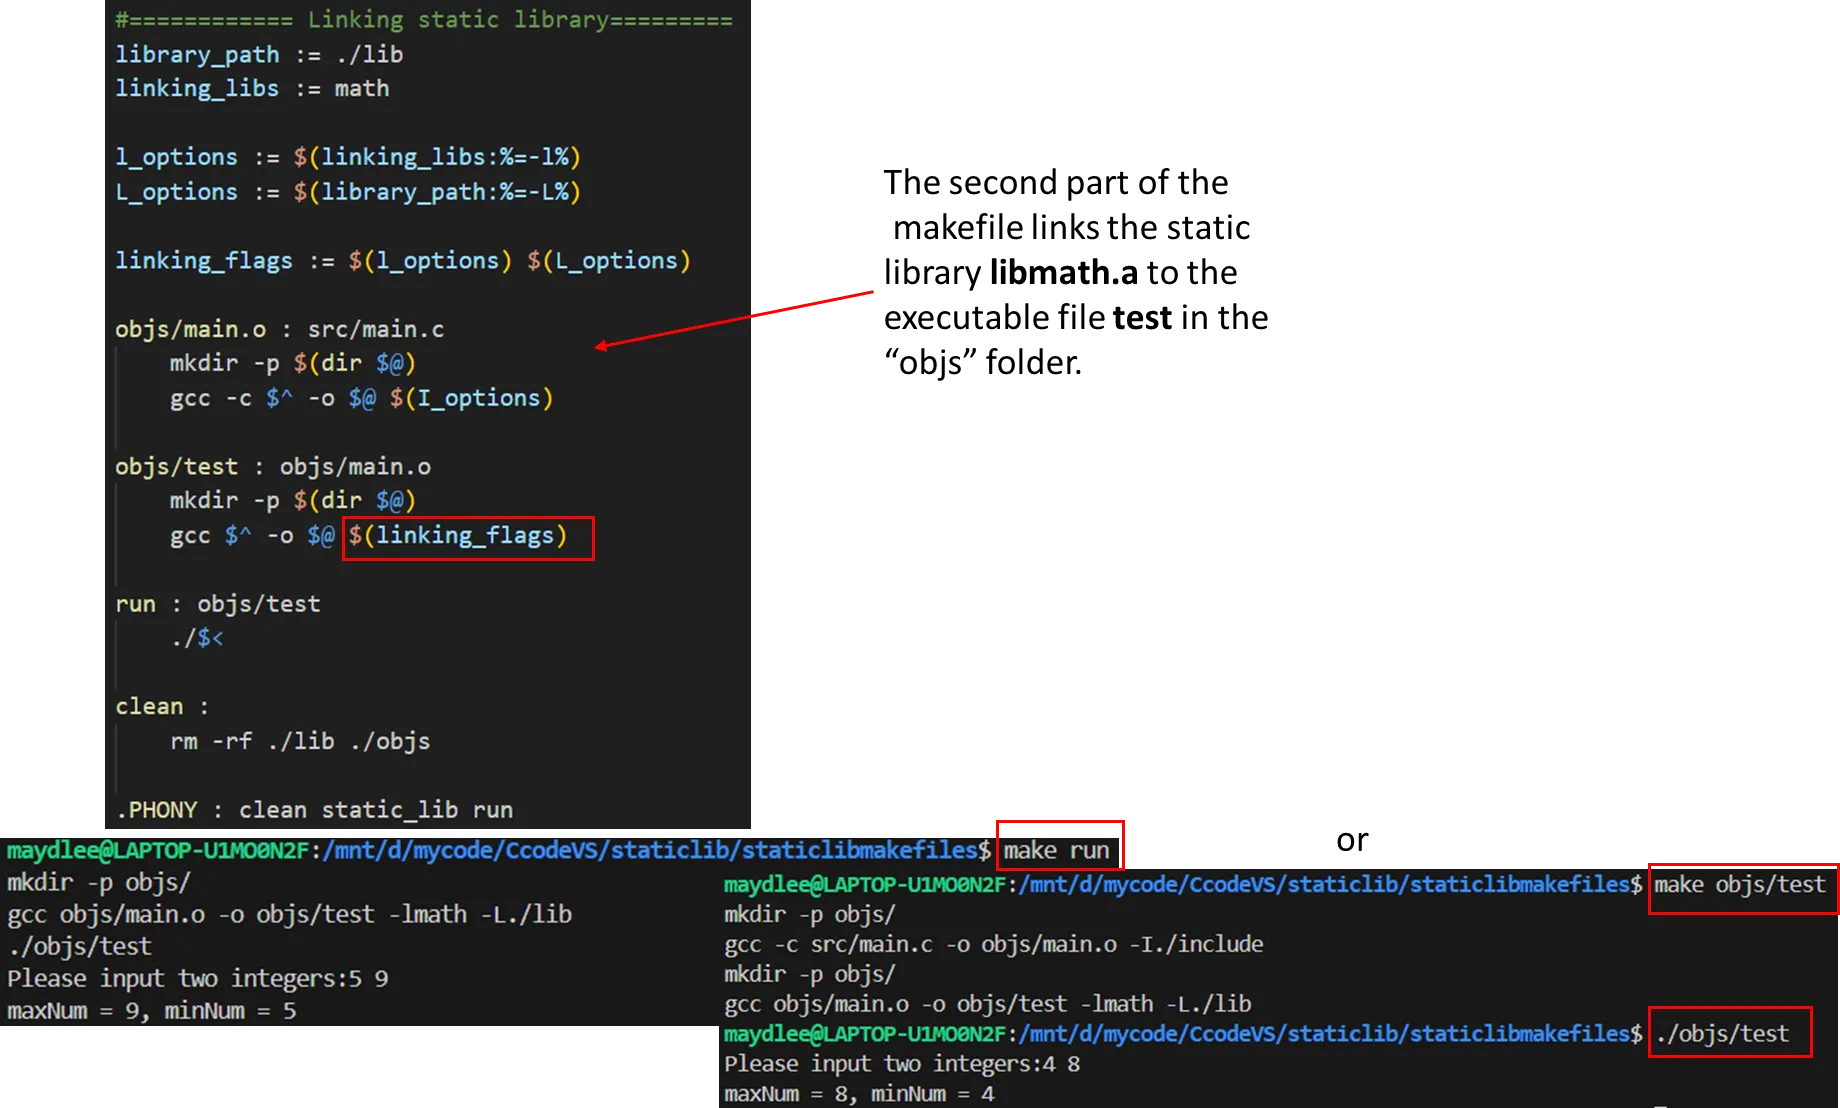
Task: Click the 'rm -rf ./lib ./objs' command
Action: [x=299, y=741]
